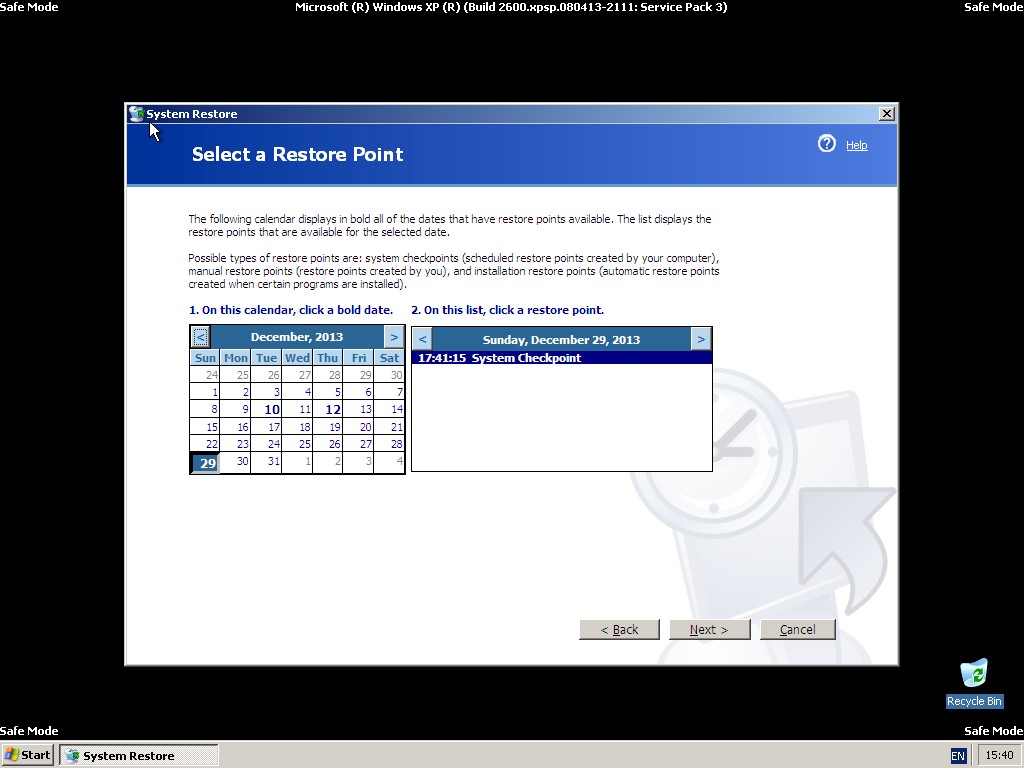Select bold date 10 on calendar

click(x=266, y=409)
